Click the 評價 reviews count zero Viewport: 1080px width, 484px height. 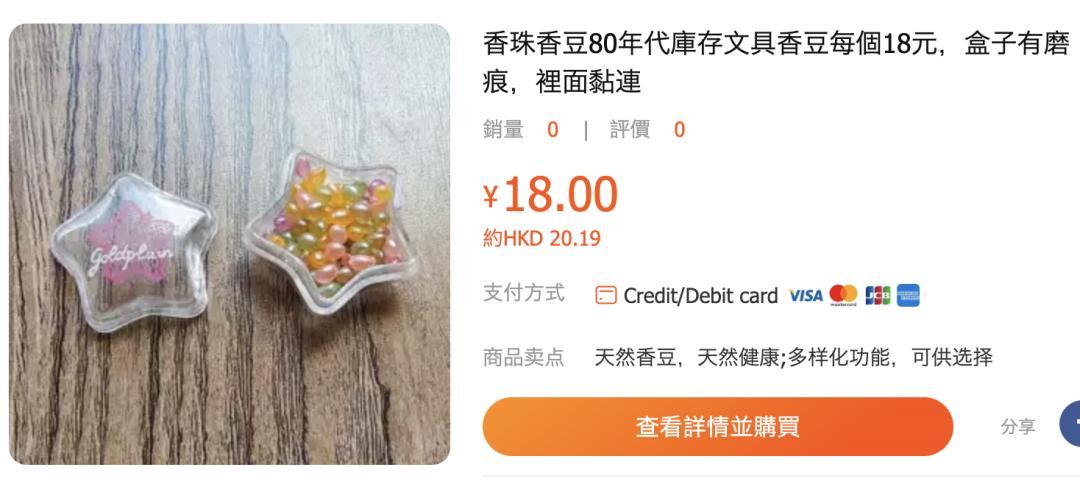pyautogui.click(x=679, y=129)
